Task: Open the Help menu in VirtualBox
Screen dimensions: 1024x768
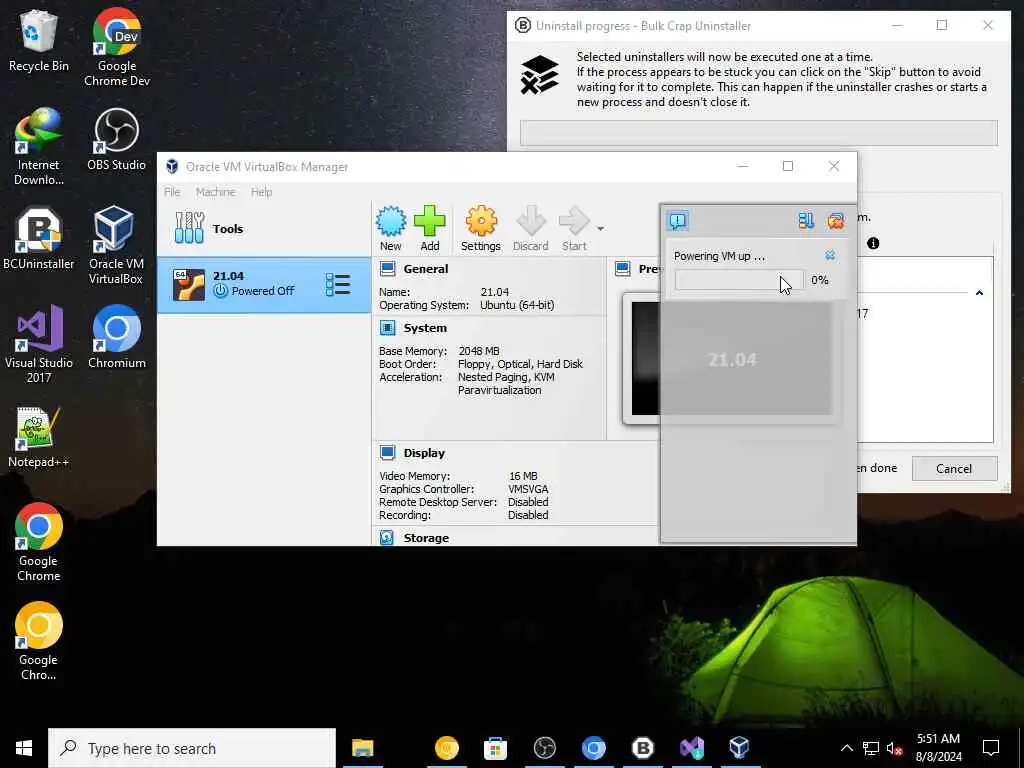Action: pos(261,192)
